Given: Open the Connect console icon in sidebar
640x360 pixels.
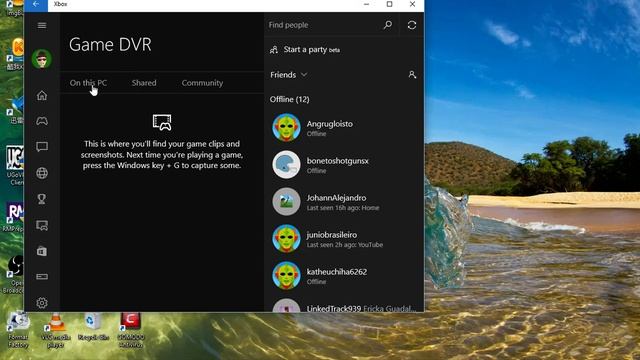Looking at the screenshot, I should tap(42, 277).
